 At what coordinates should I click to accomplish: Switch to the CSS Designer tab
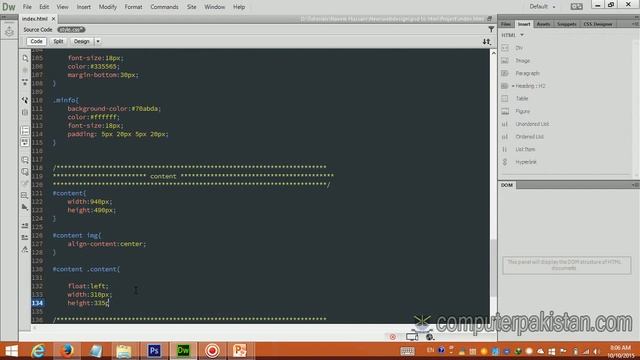(x=598, y=24)
